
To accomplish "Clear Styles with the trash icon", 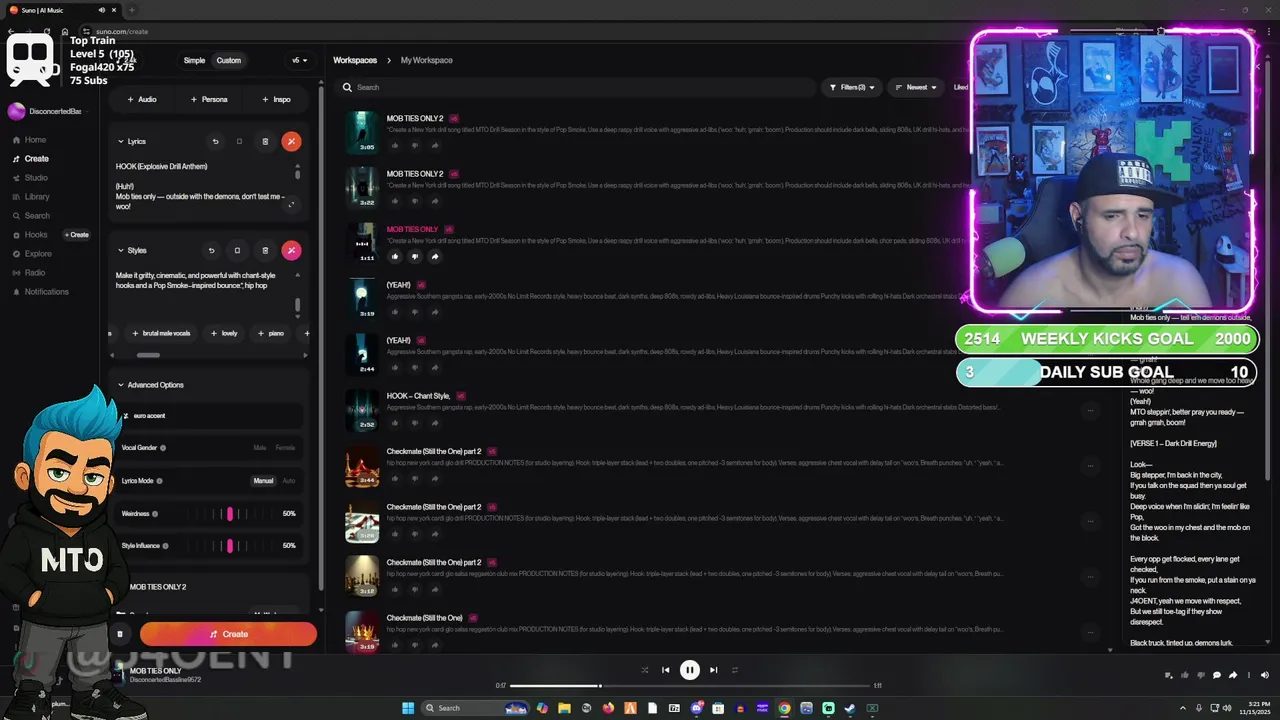I will 265,250.
